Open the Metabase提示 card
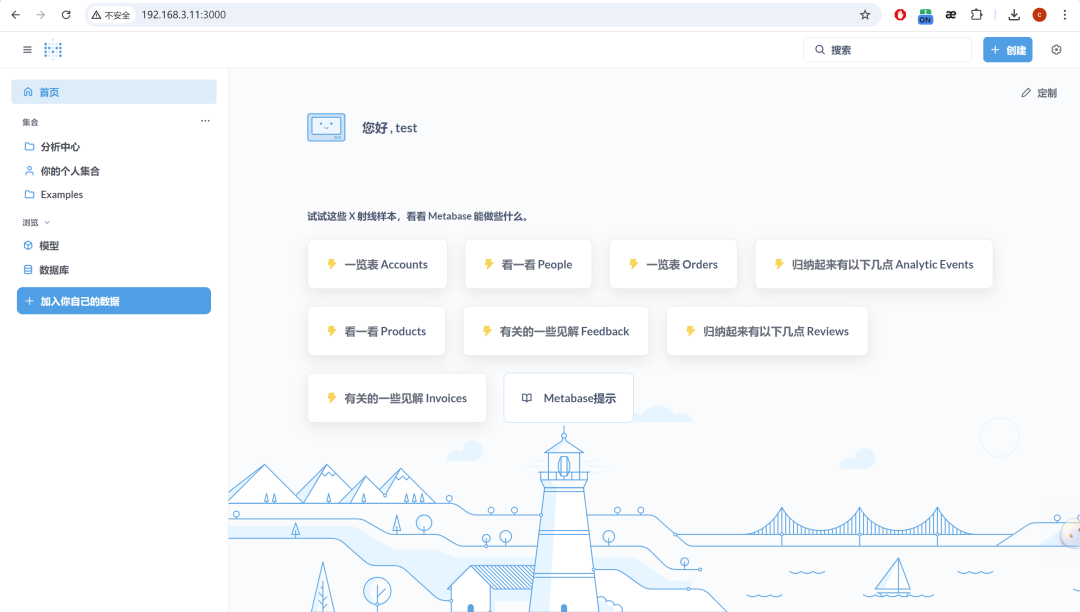This screenshot has height=612, width=1080. pos(568,398)
